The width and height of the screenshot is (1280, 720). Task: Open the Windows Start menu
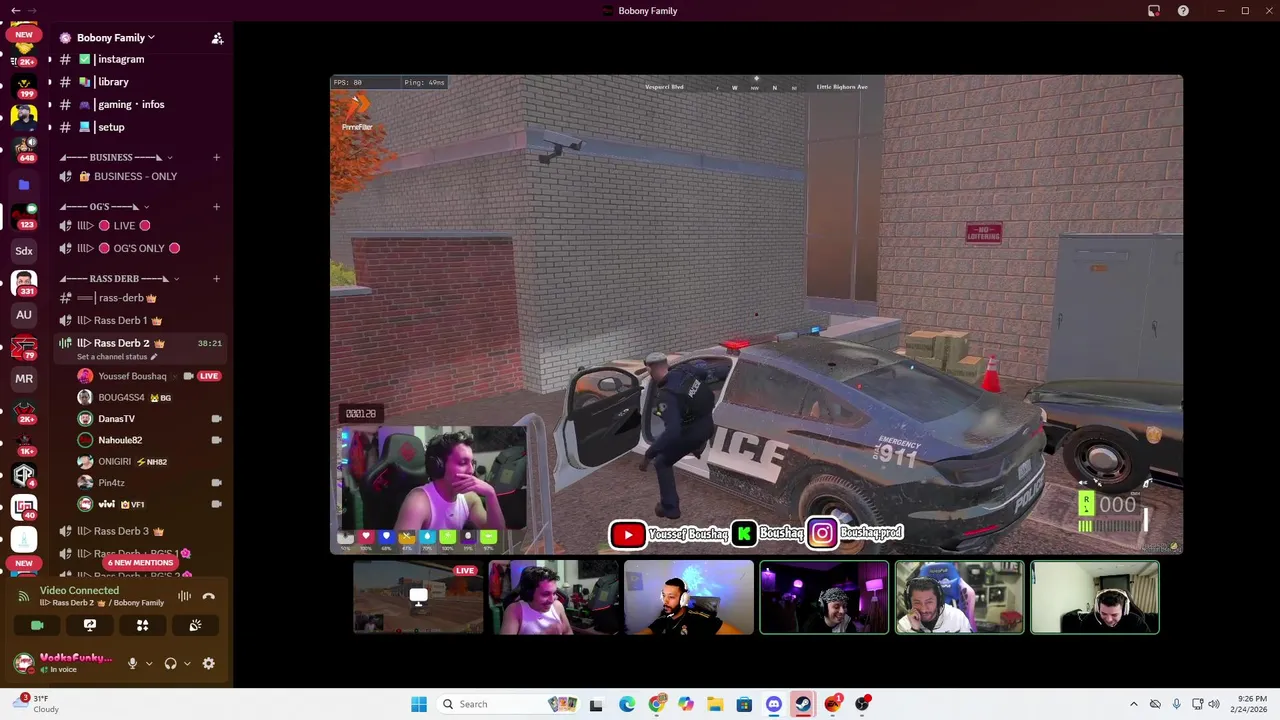pyautogui.click(x=419, y=704)
